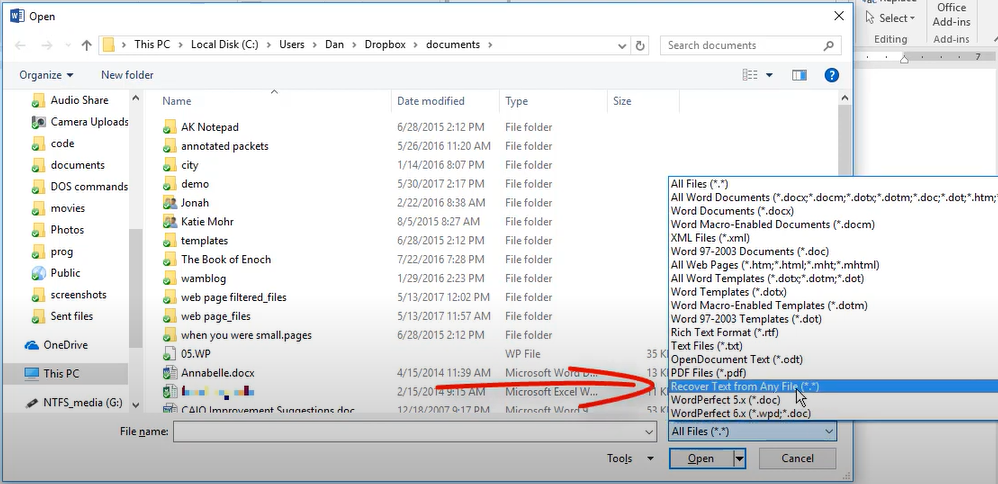Screen dimensions: 998x484
Task: Click the search magnifier icon
Action: (828, 45)
